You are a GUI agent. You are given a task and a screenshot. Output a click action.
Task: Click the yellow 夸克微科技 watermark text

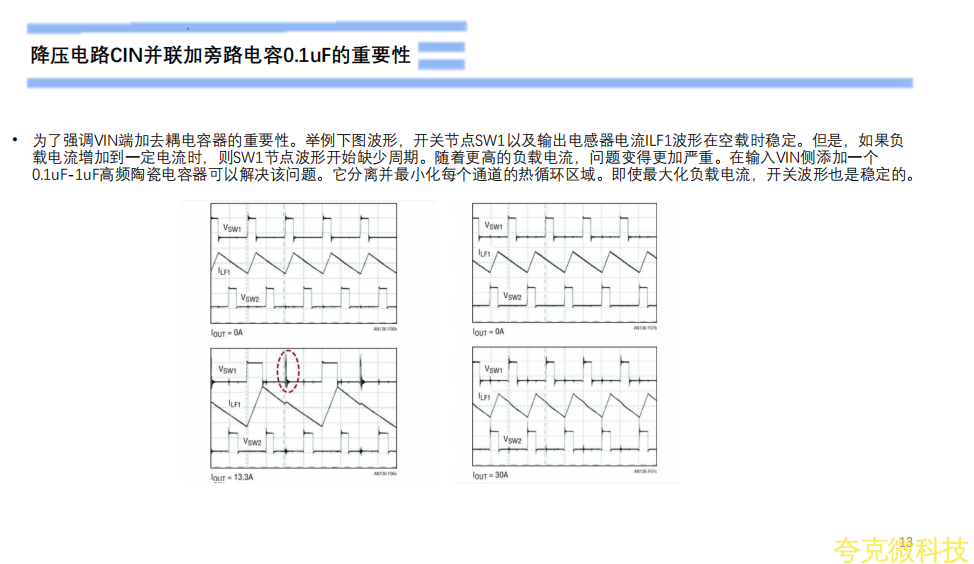[x=900, y=550]
